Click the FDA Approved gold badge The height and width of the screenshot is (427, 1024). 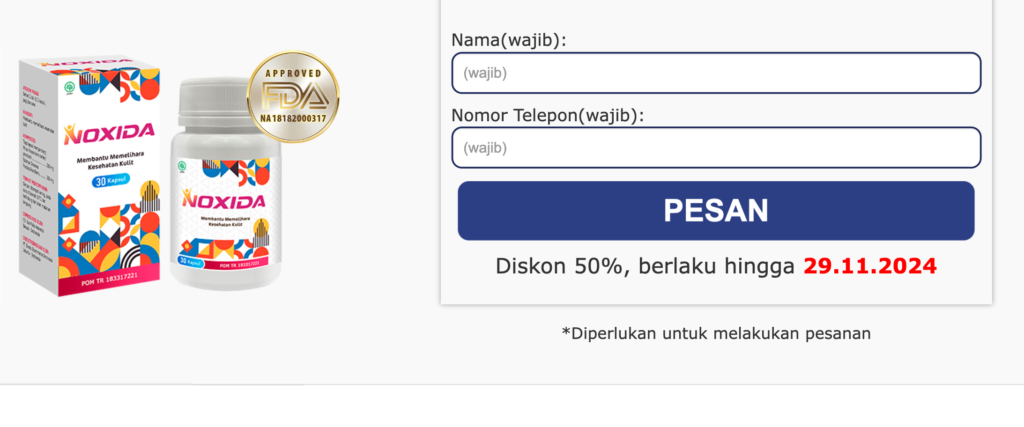pos(292,97)
